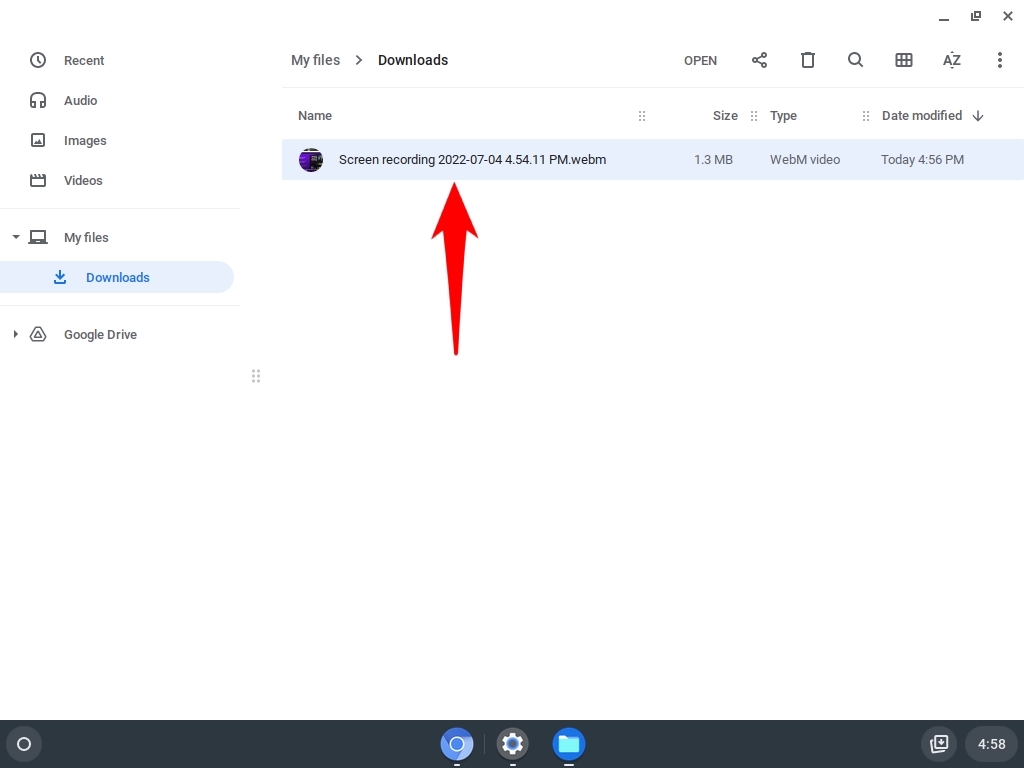The image size is (1024, 768).
Task: Open the Downloads folder in the sidebar
Action: (x=117, y=277)
